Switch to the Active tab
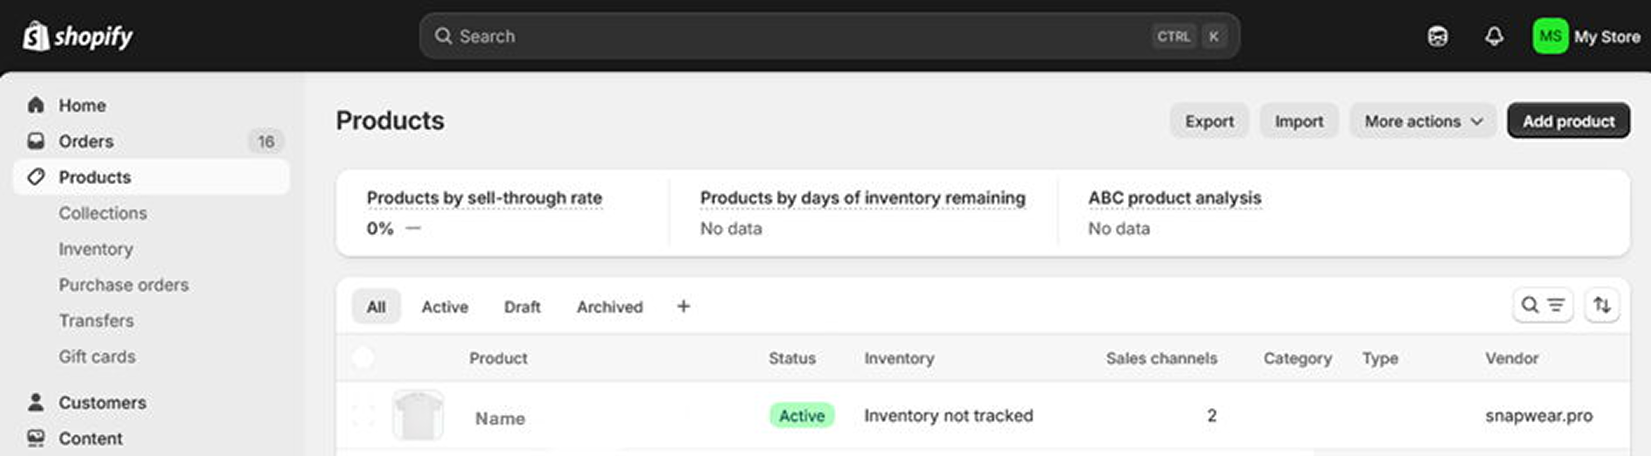1651x456 pixels. pos(444,307)
